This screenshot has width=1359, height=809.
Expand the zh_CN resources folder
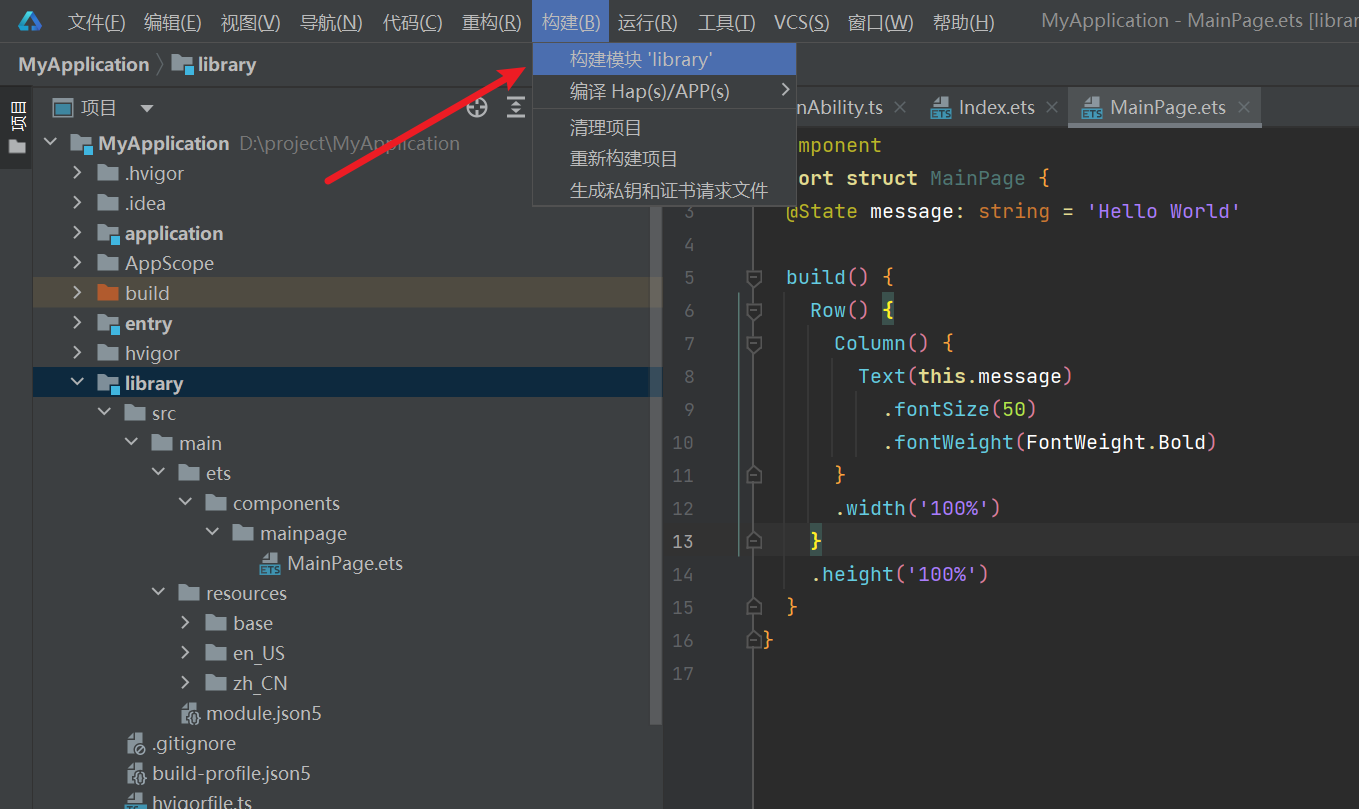coord(186,683)
